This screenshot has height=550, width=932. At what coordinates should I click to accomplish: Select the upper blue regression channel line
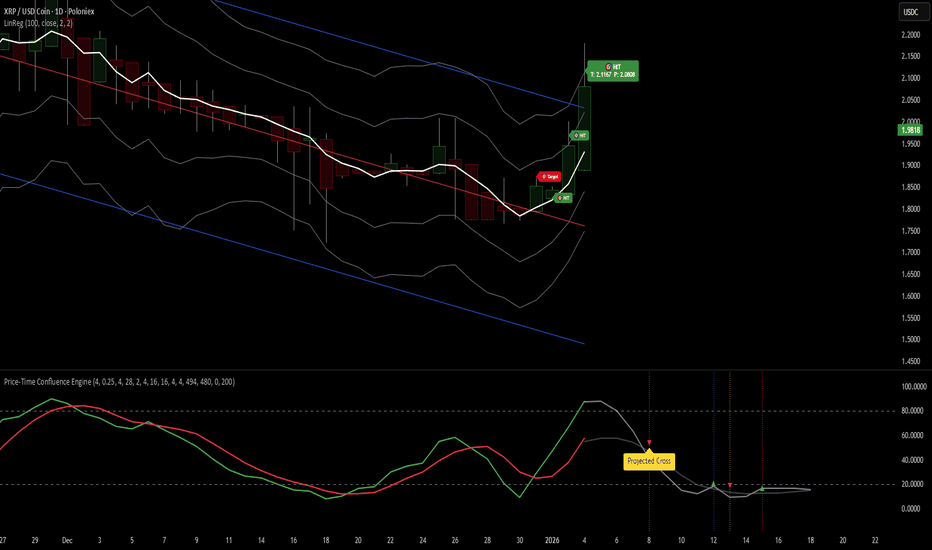(398, 54)
